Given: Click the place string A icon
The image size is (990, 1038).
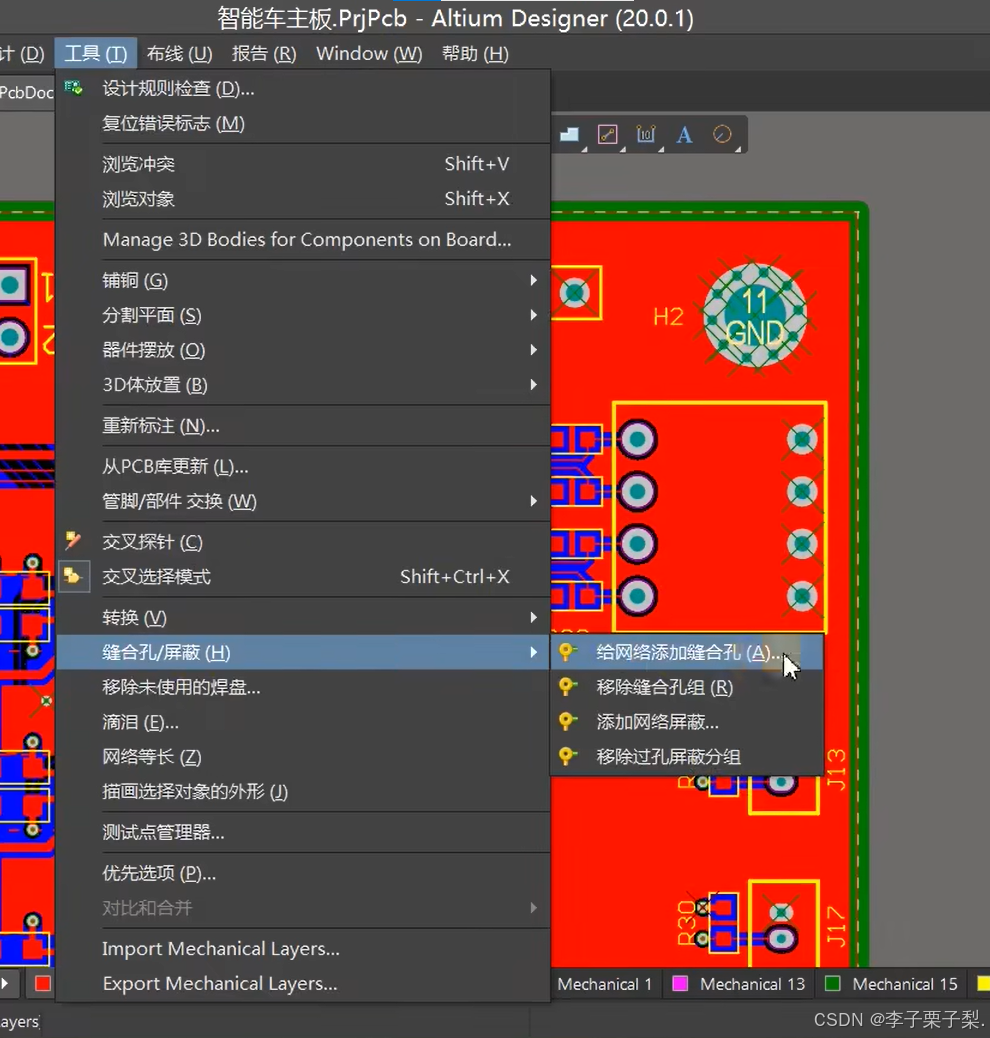Looking at the screenshot, I should pyautogui.click(x=684, y=135).
